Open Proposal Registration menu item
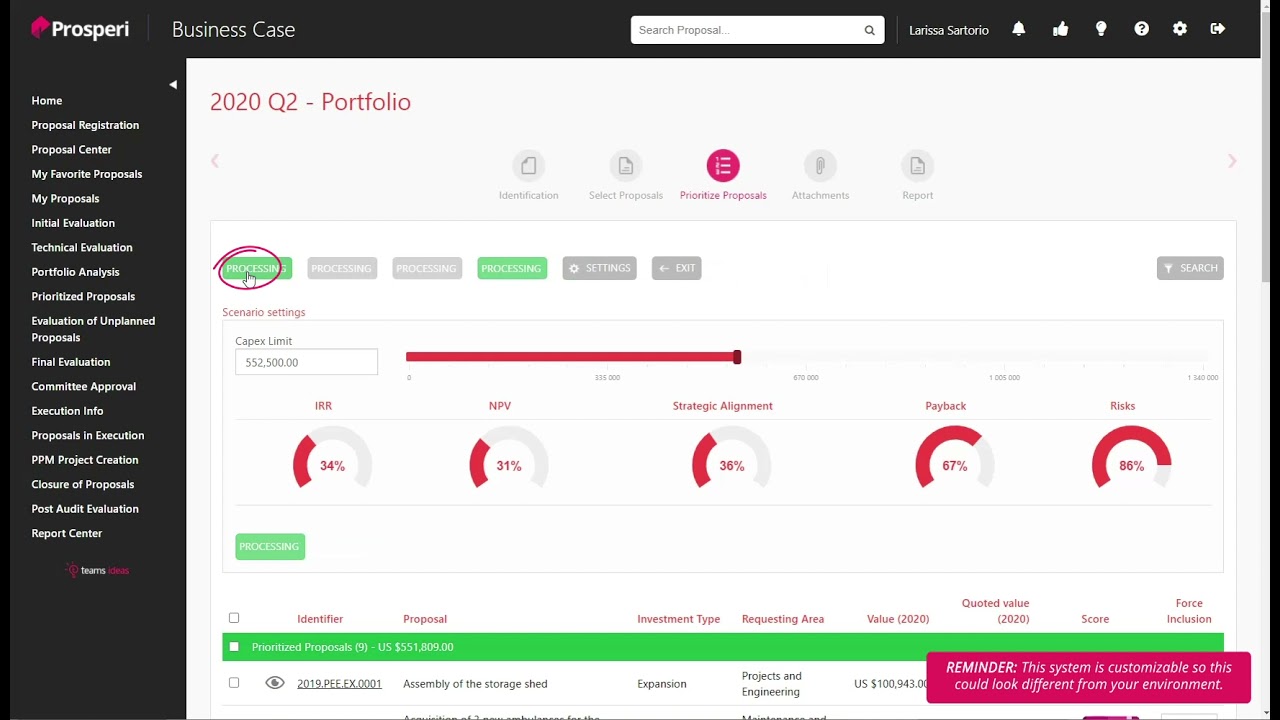Viewport: 1280px width, 720px height. coord(85,125)
